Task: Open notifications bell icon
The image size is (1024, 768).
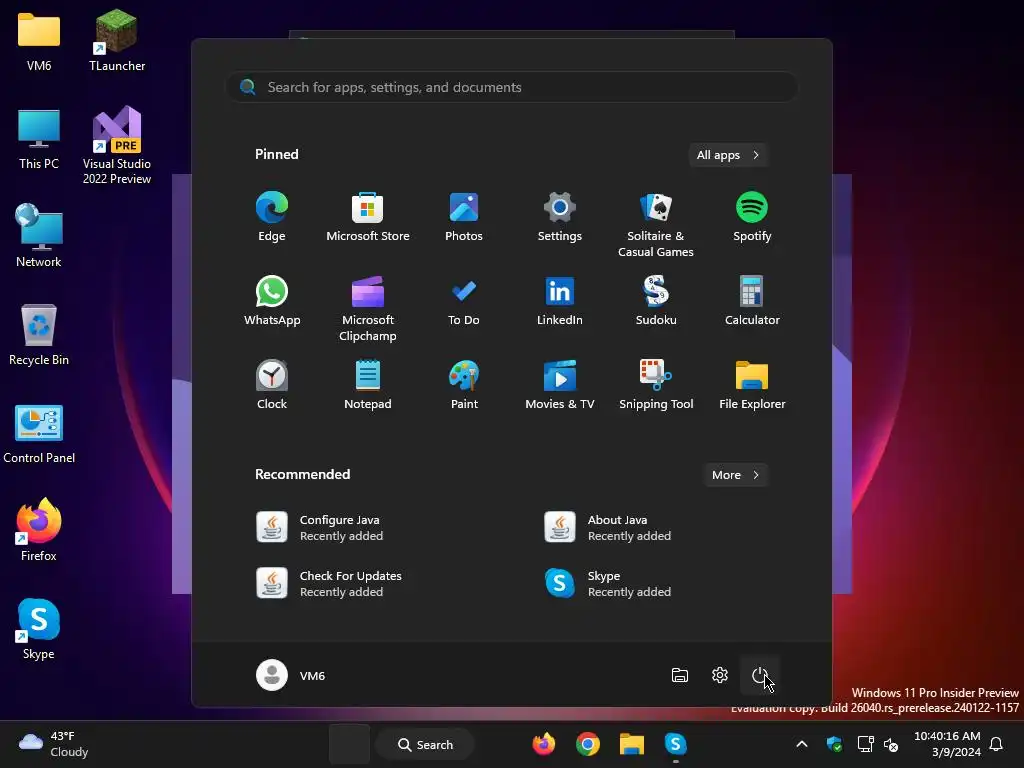Action: click(996, 744)
